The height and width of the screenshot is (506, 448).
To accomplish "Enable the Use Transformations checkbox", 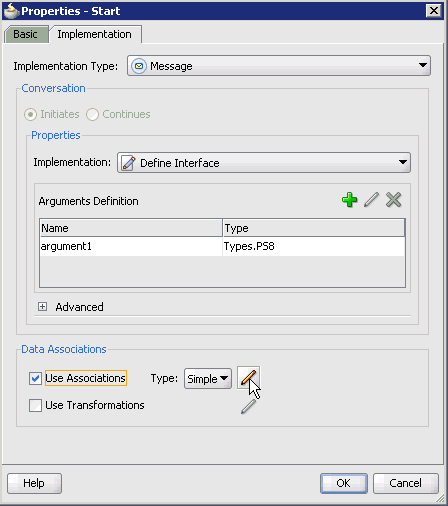I will point(35,405).
